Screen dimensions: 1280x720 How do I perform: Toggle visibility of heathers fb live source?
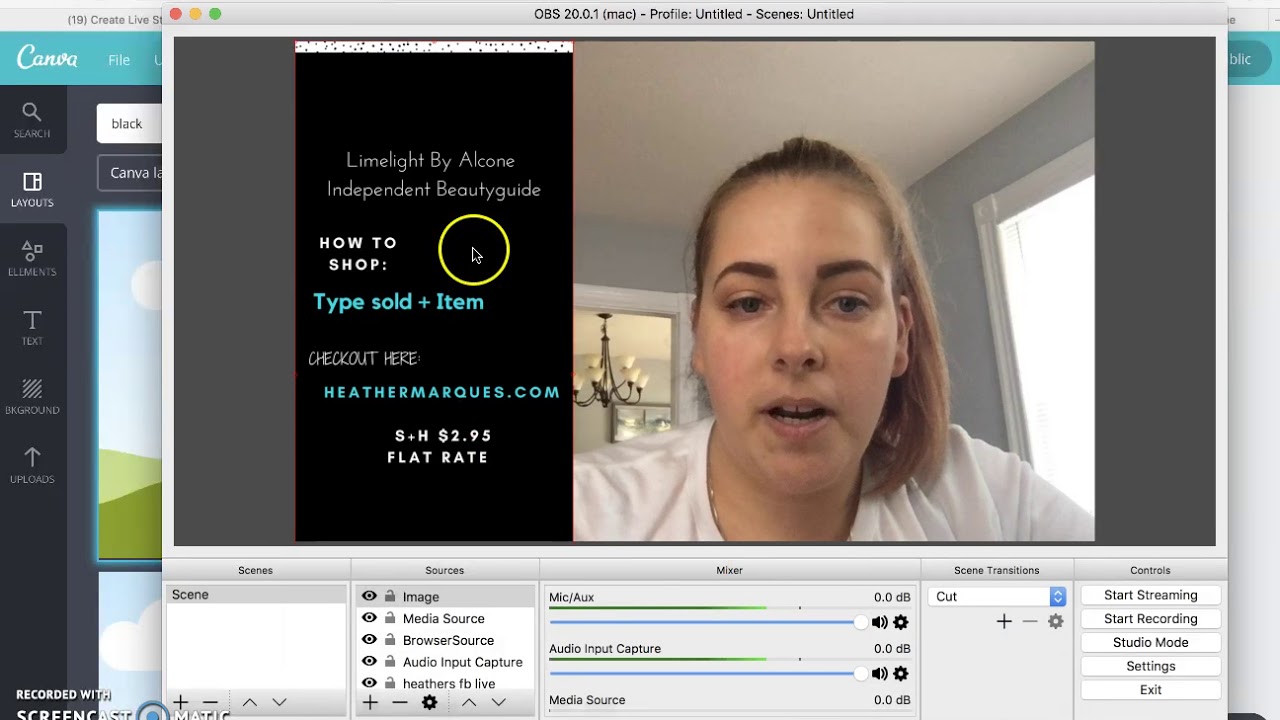coord(369,684)
